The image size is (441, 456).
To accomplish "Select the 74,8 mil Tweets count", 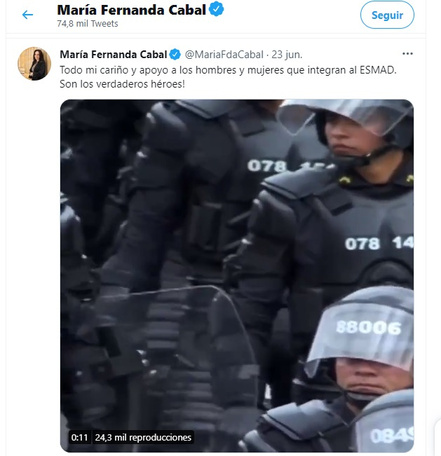I will pyautogui.click(x=87, y=24).
